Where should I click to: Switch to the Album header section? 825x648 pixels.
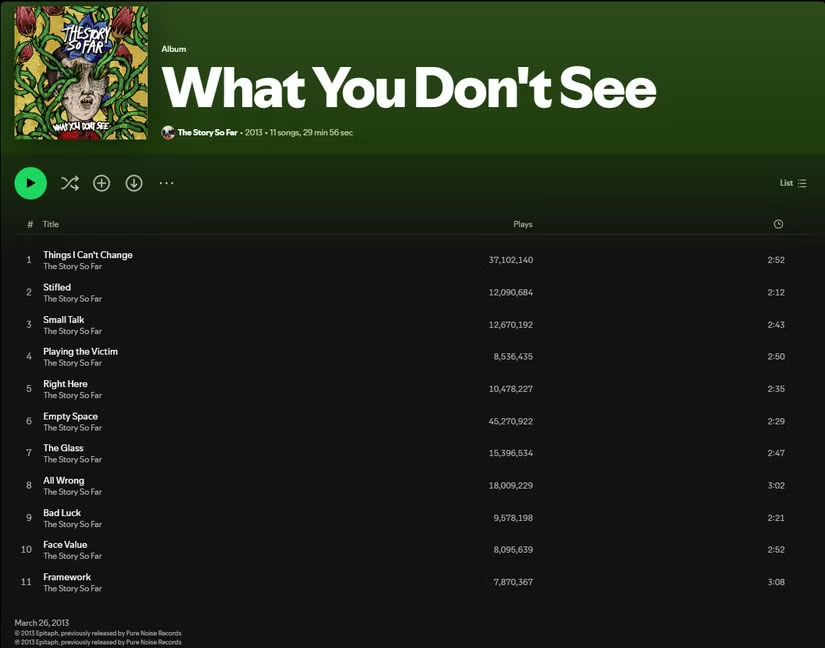click(173, 48)
